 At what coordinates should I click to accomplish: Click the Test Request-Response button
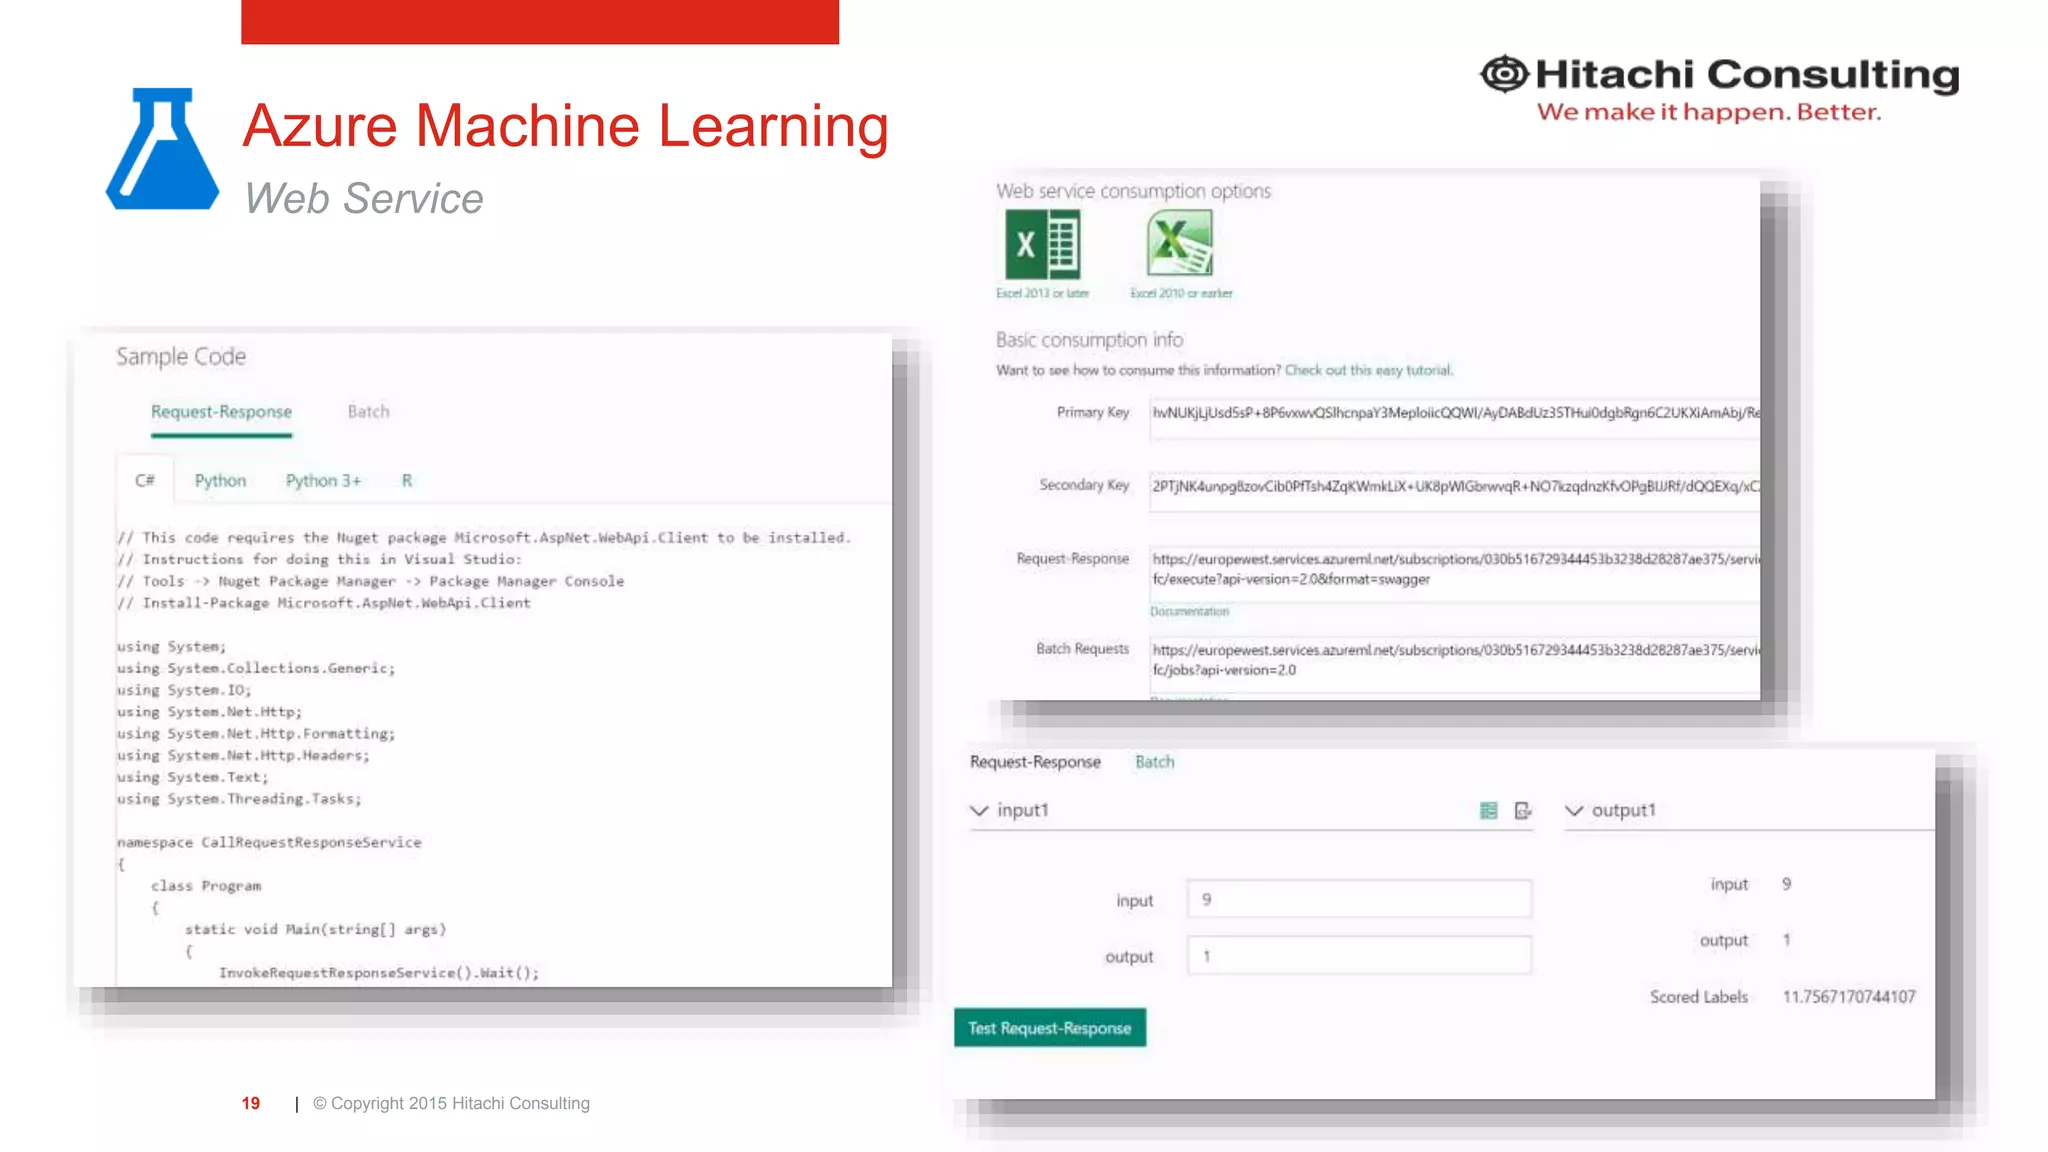(1050, 1028)
